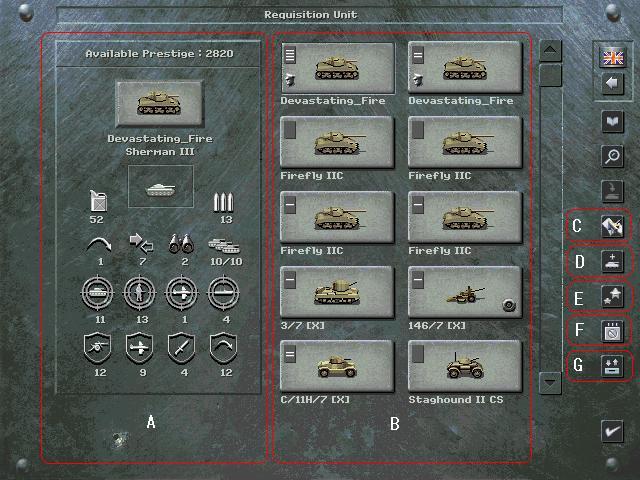
Task: Click the Requisition Unit title
Action: click(x=311, y=15)
